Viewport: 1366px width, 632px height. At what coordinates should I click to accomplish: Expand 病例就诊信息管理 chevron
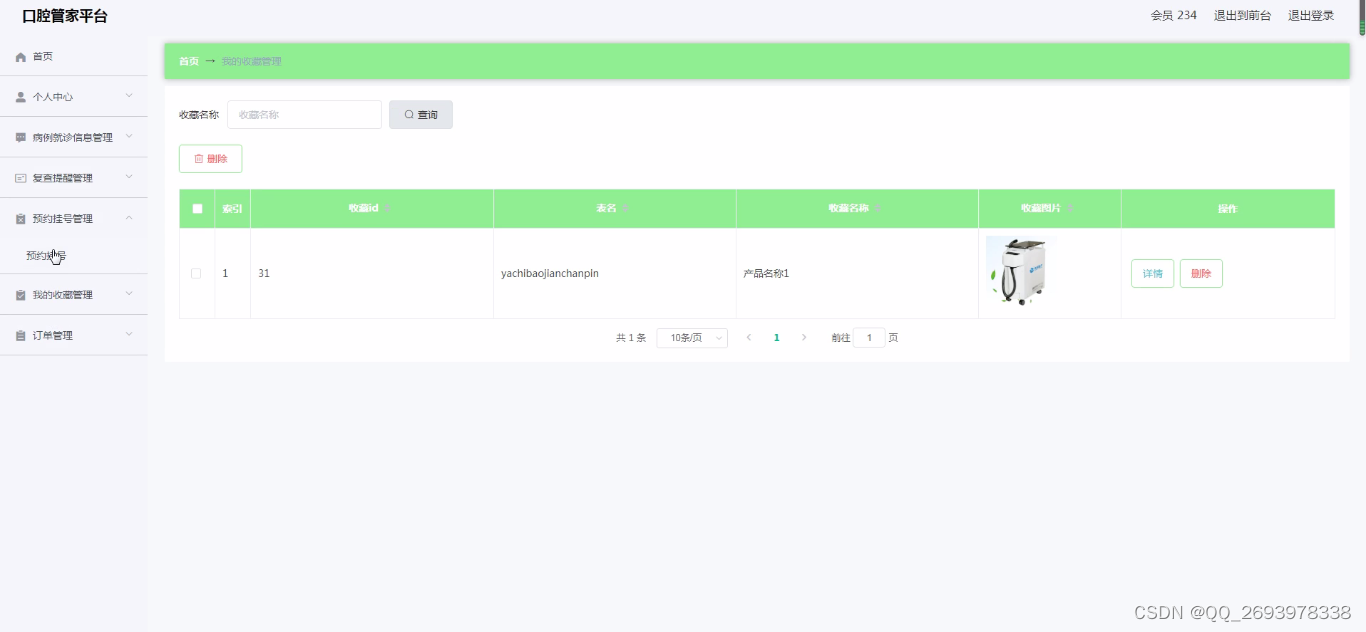coord(129,137)
